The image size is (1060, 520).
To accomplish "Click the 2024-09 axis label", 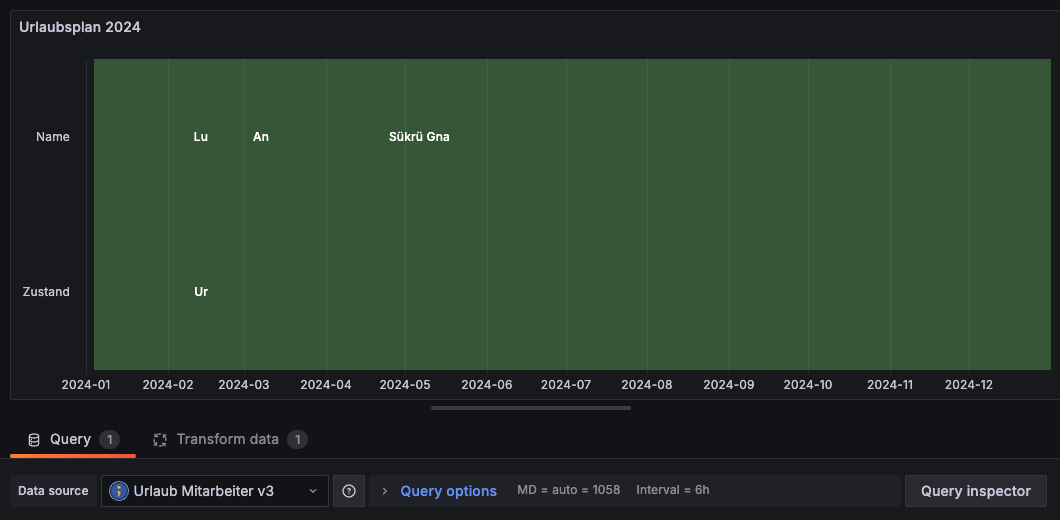I will 729,385.
